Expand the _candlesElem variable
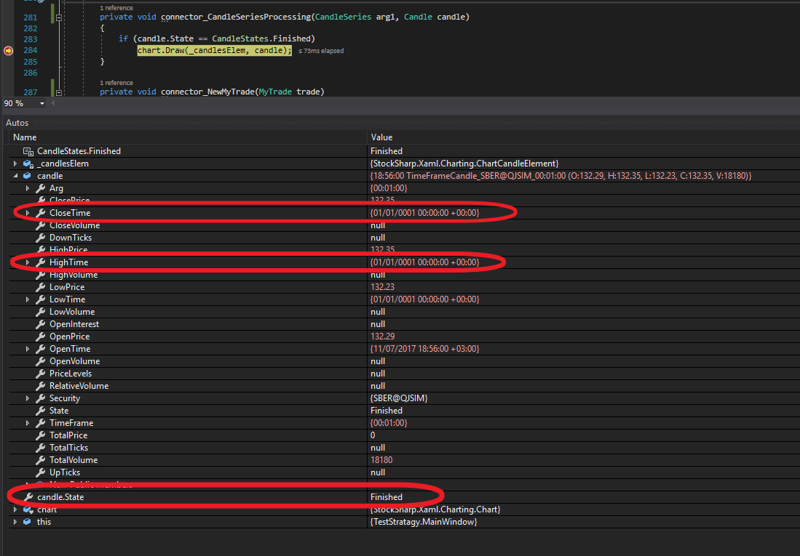 click(x=15, y=164)
